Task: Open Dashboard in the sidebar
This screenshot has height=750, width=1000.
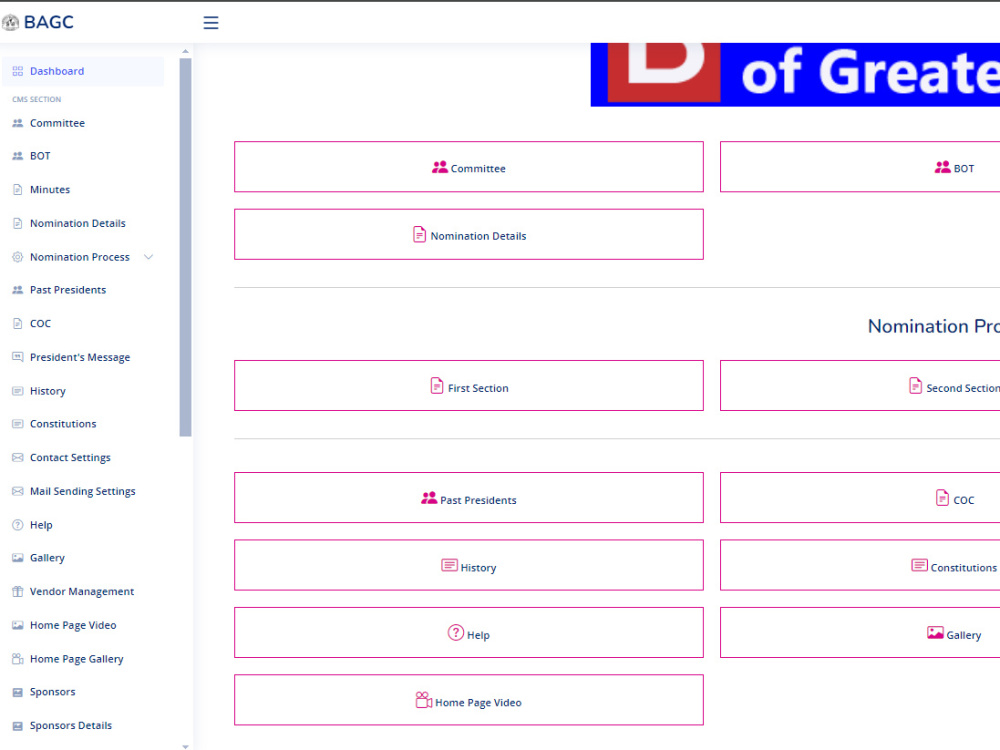Action: pyautogui.click(x=83, y=71)
